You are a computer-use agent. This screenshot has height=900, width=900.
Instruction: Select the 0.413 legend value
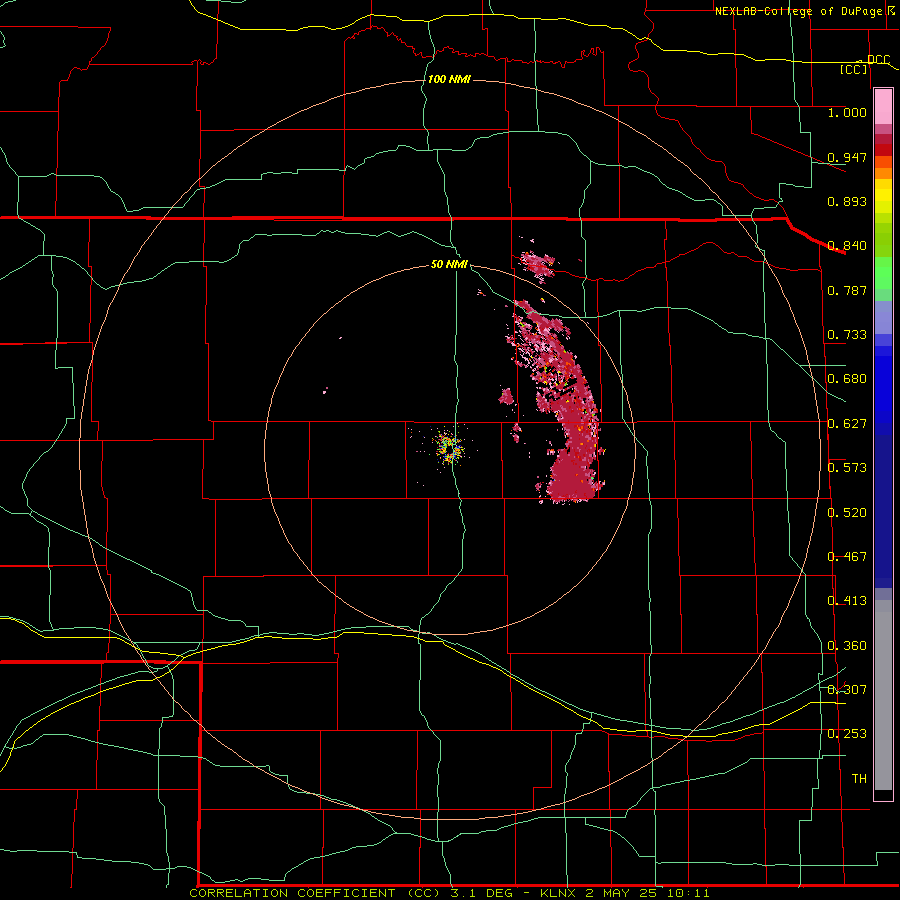click(847, 601)
